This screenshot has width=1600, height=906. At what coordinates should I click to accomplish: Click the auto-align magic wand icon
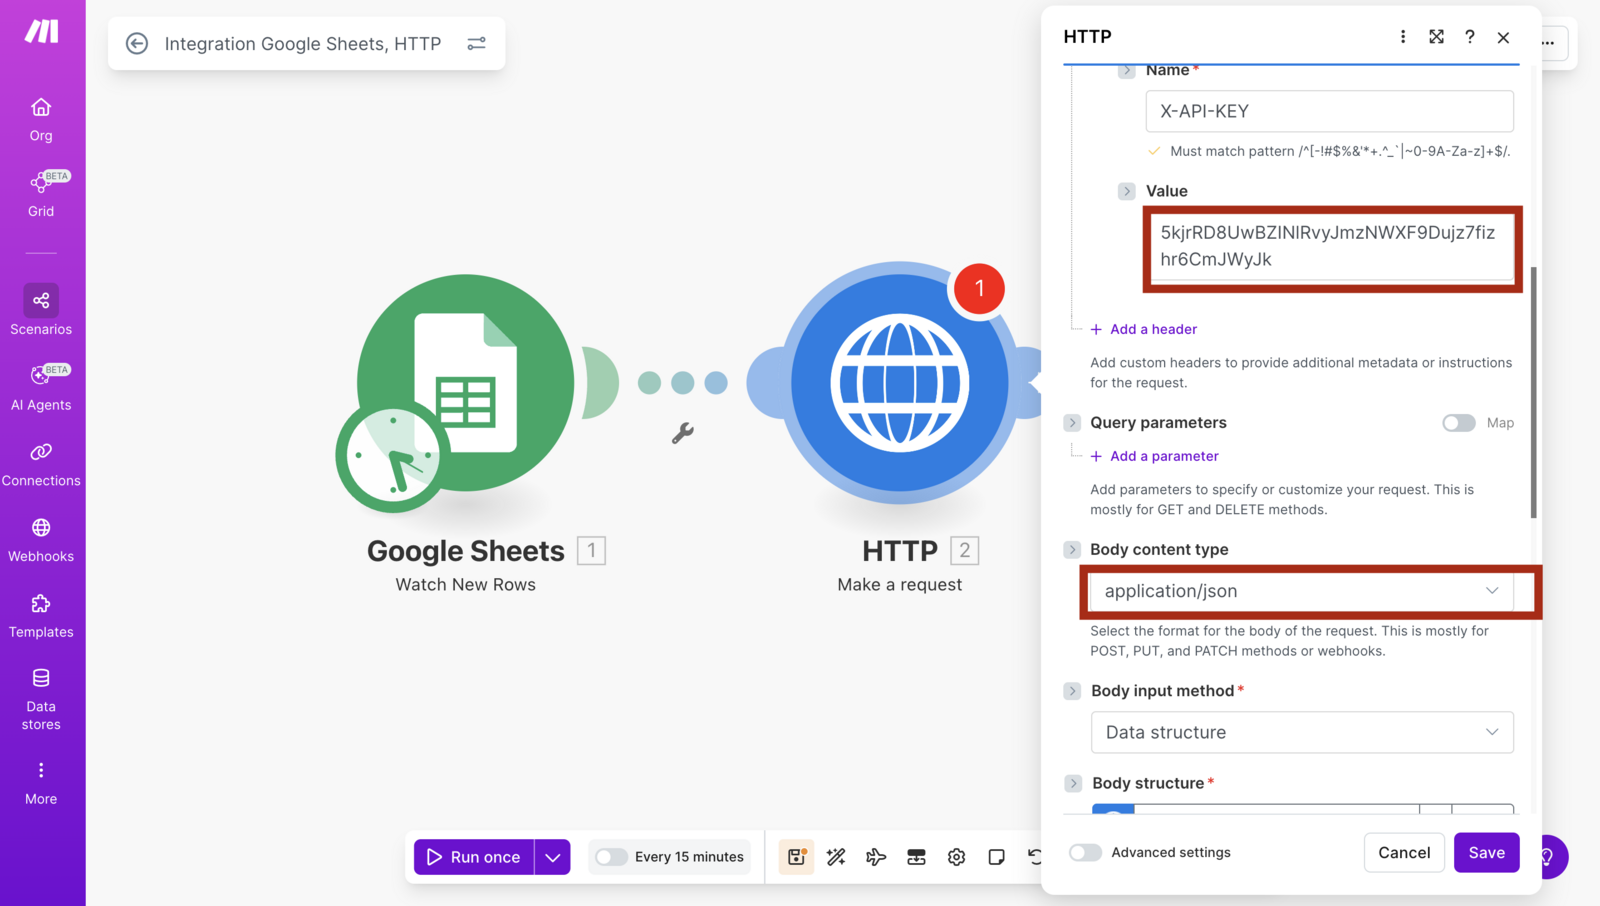click(836, 857)
